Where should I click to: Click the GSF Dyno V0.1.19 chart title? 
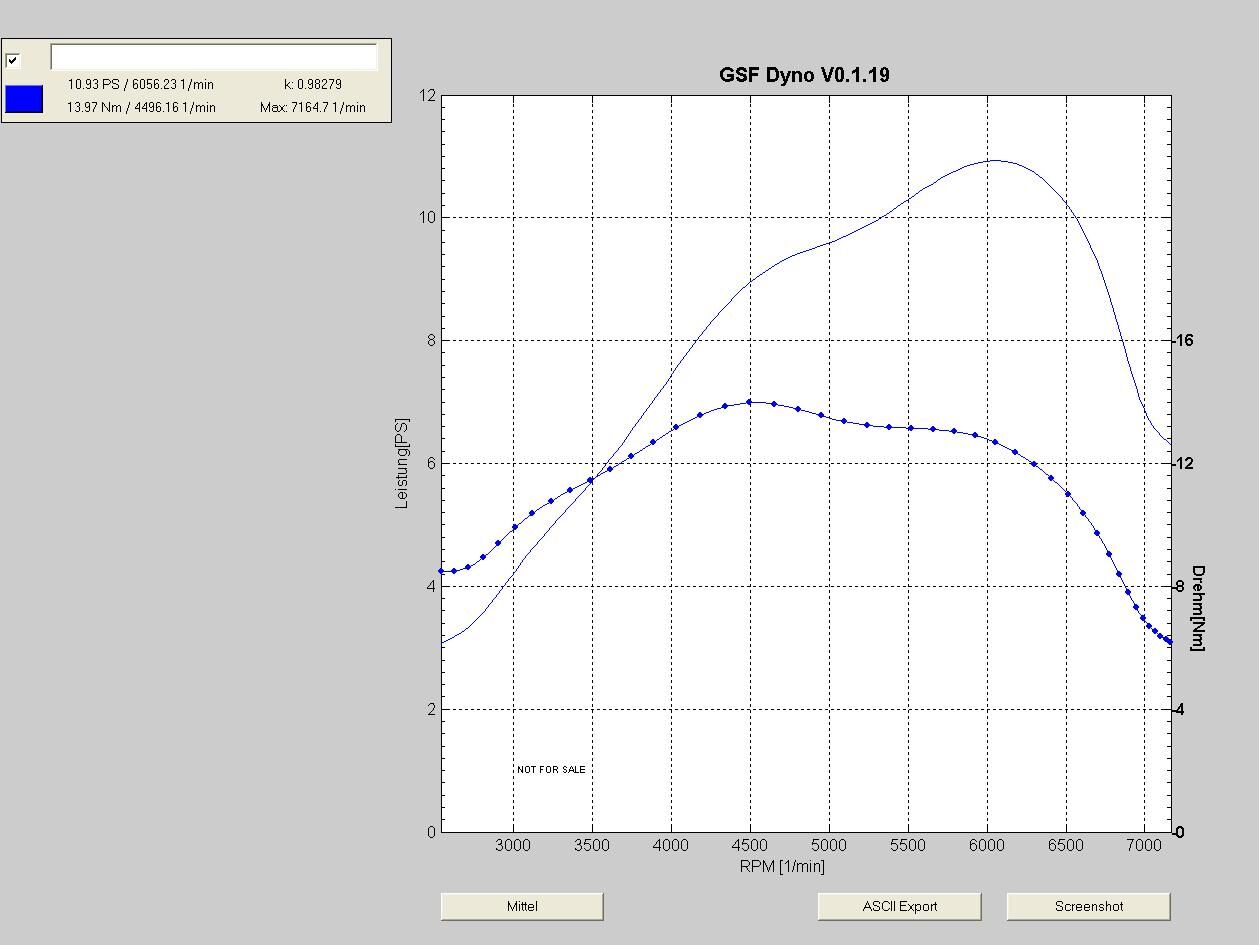(804, 75)
